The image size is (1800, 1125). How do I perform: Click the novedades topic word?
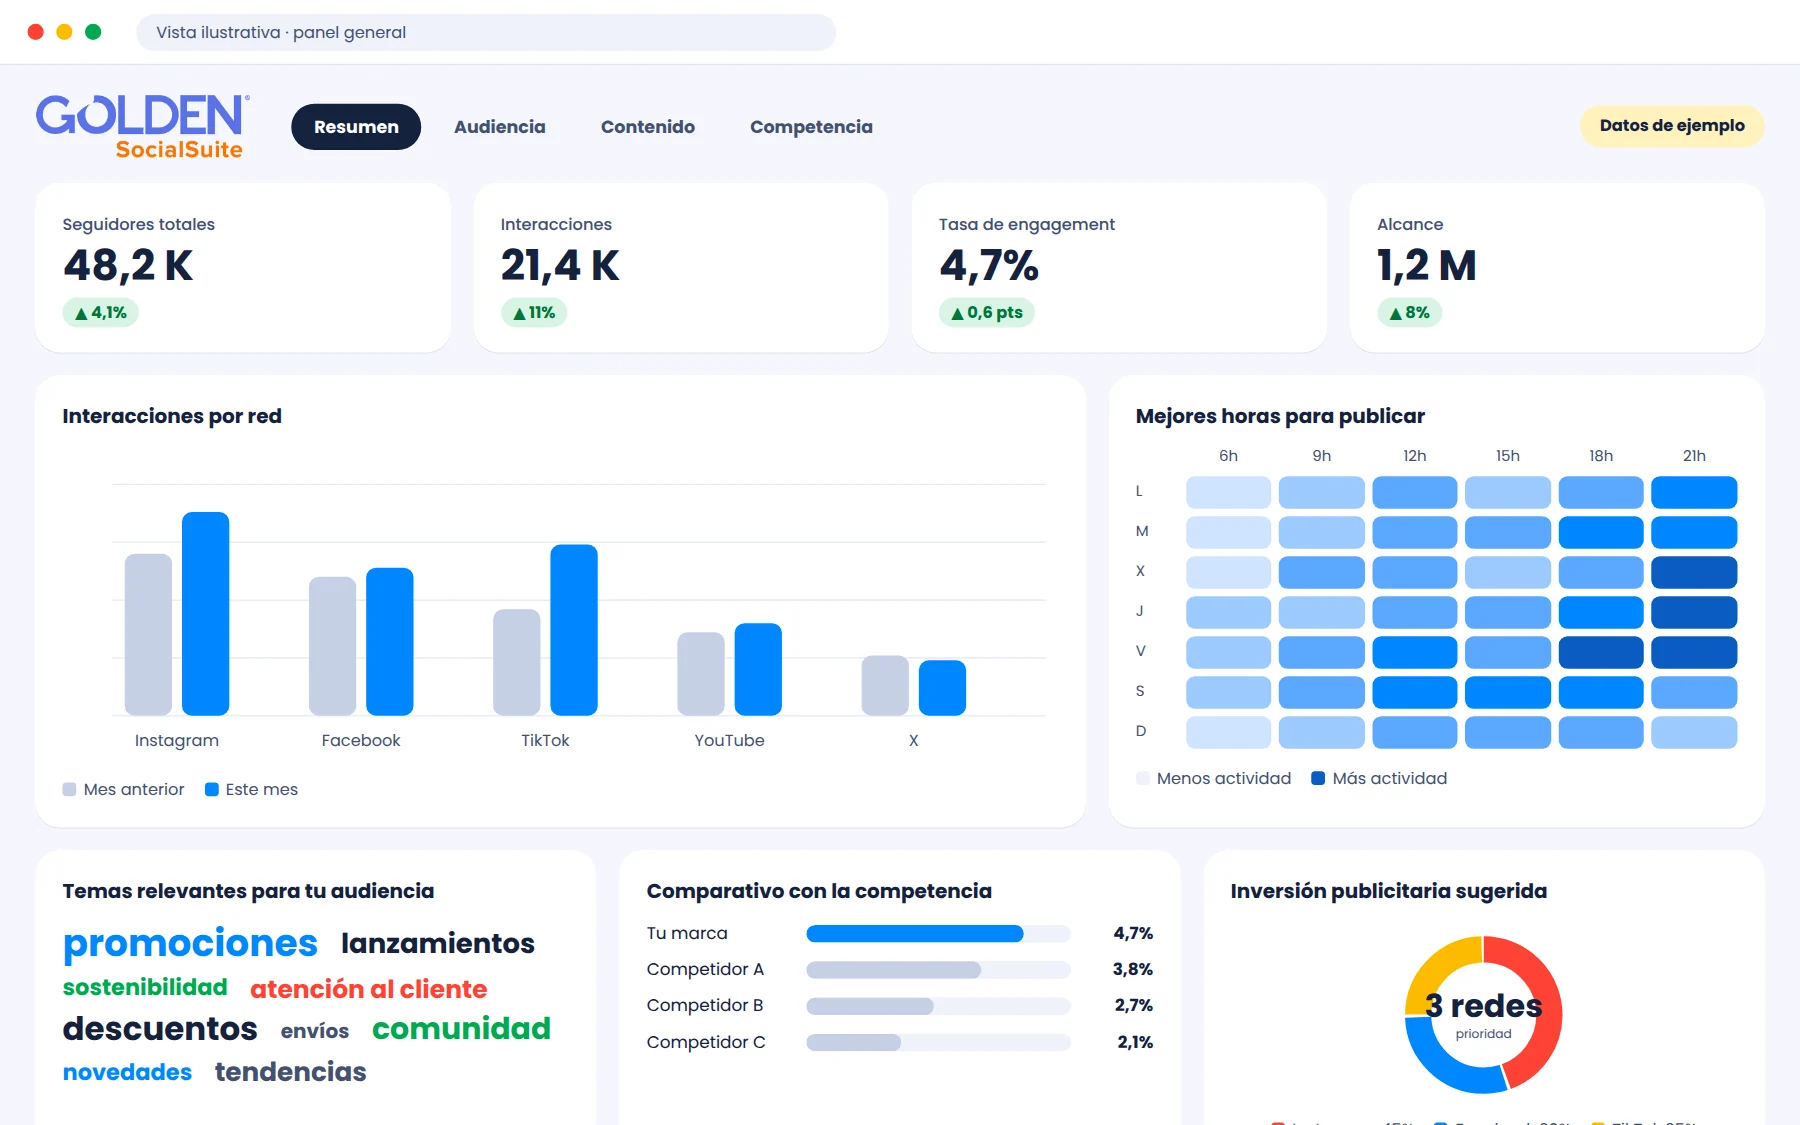click(x=127, y=1072)
